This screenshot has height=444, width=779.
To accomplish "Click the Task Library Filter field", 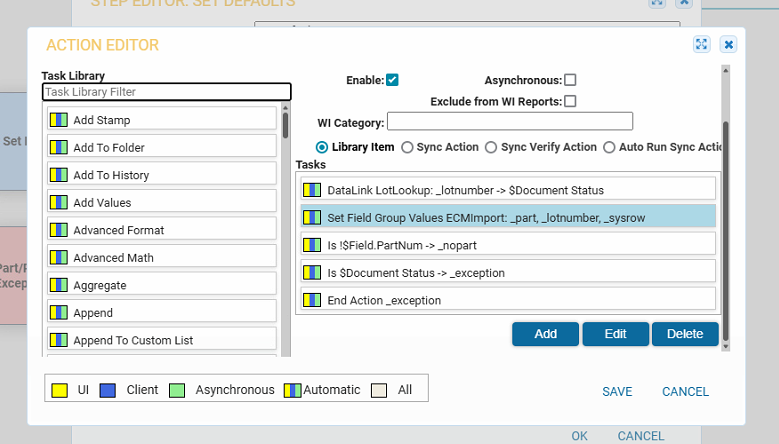I will (x=166, y=92).
